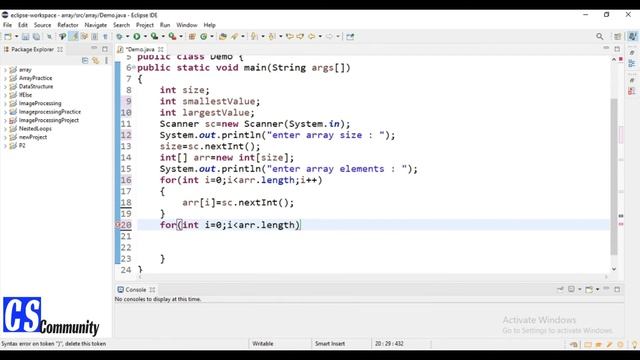Click the New file toolbar icon
Screen dimensions: 640x360
click(x=7, y=37)
